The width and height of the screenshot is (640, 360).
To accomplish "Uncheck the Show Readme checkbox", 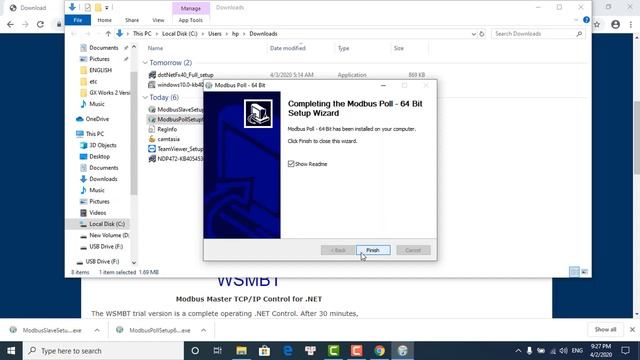I will point(291,164).
